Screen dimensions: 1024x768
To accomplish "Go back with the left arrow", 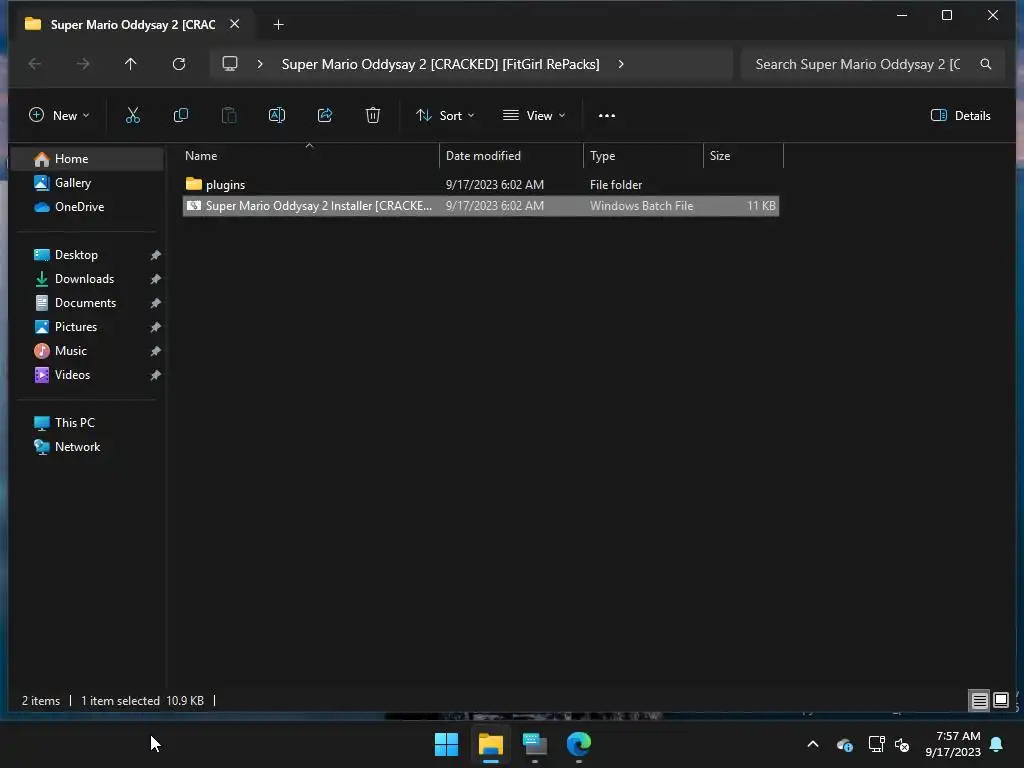I will 35,64.
